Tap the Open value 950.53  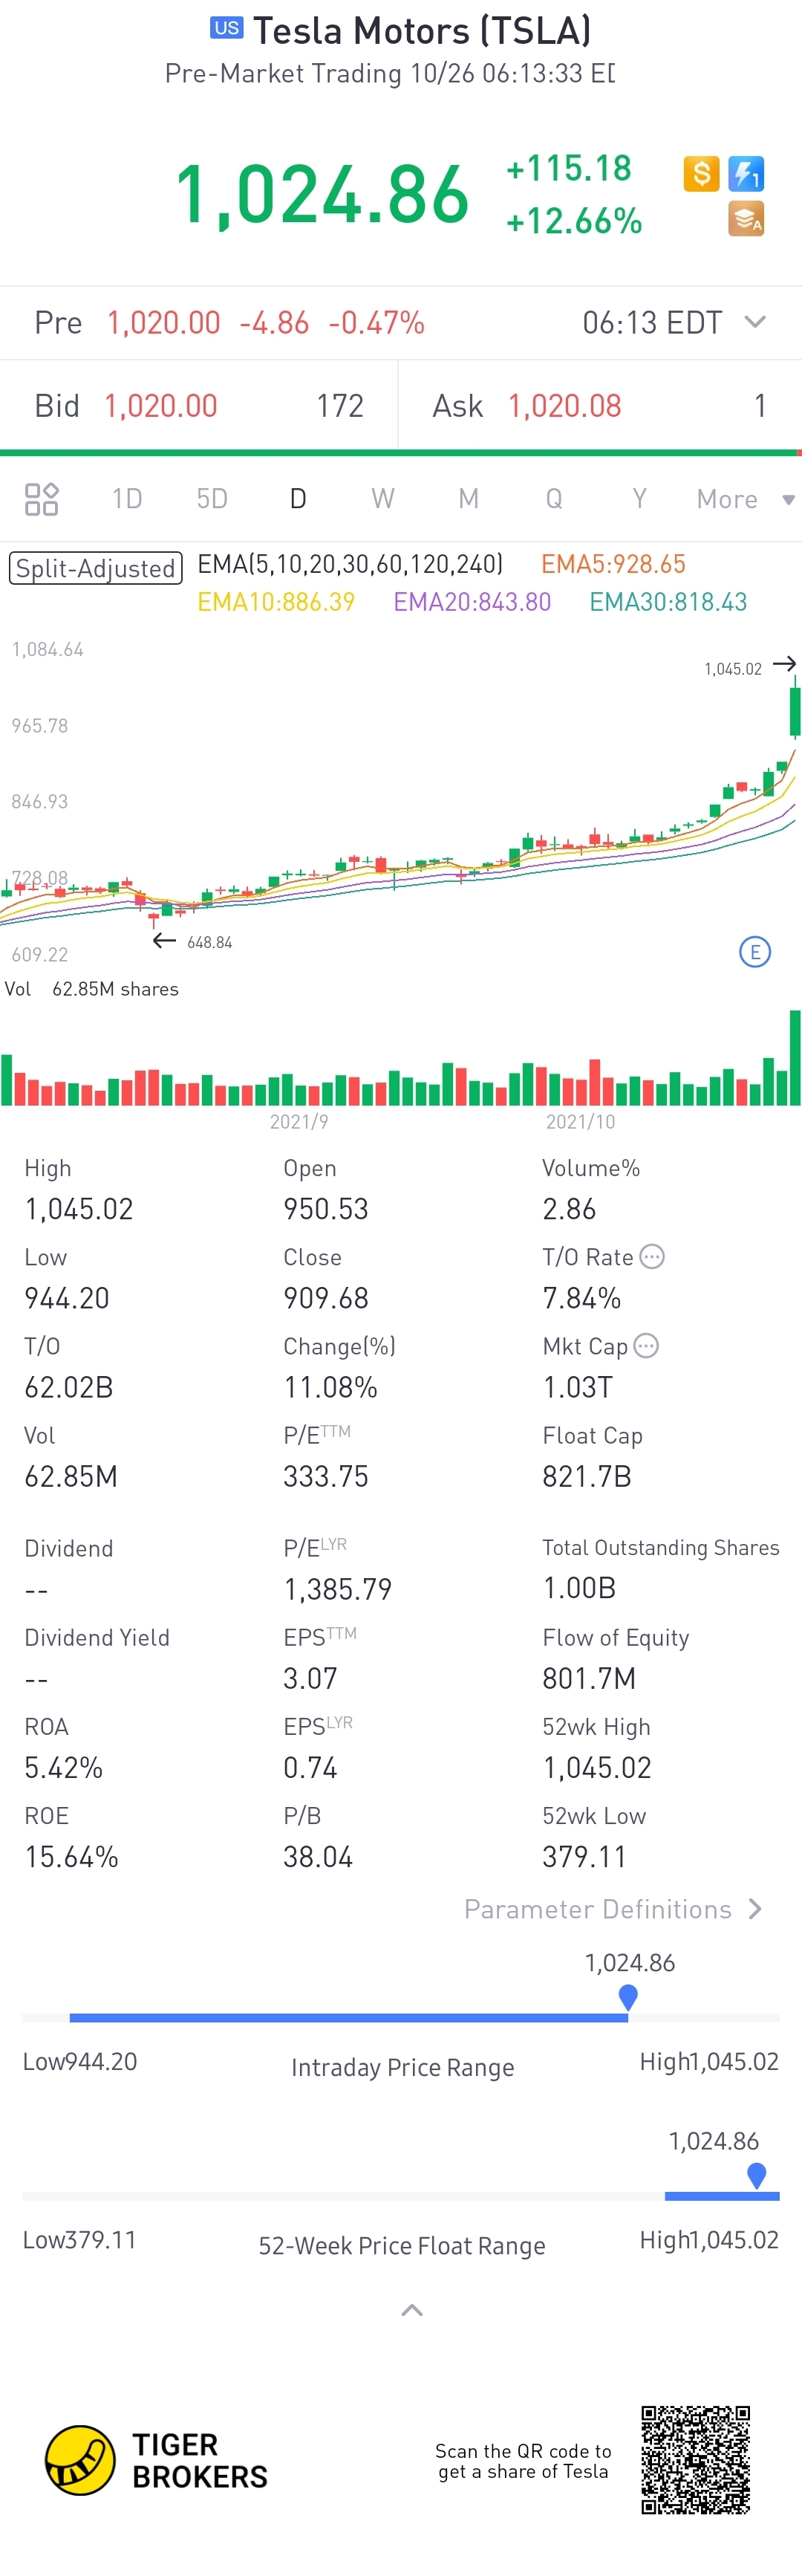pos(326,1209)
